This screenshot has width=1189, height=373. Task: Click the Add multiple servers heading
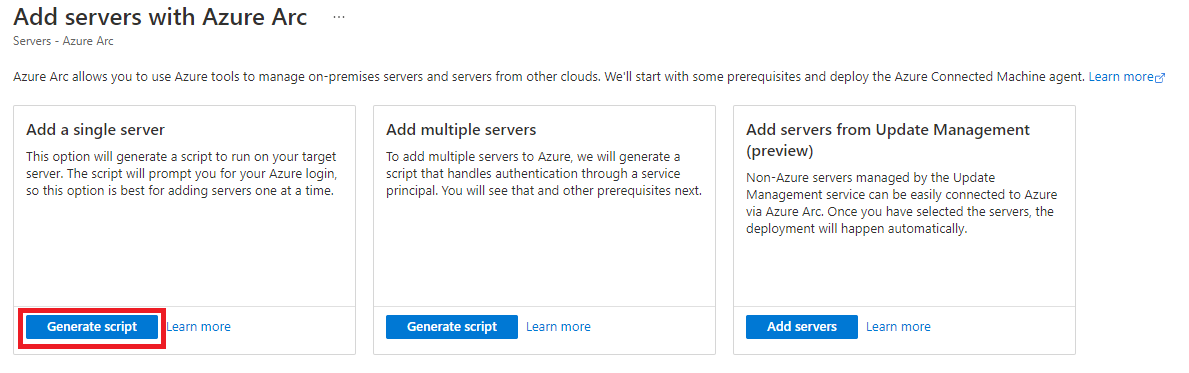click(461, 130)
